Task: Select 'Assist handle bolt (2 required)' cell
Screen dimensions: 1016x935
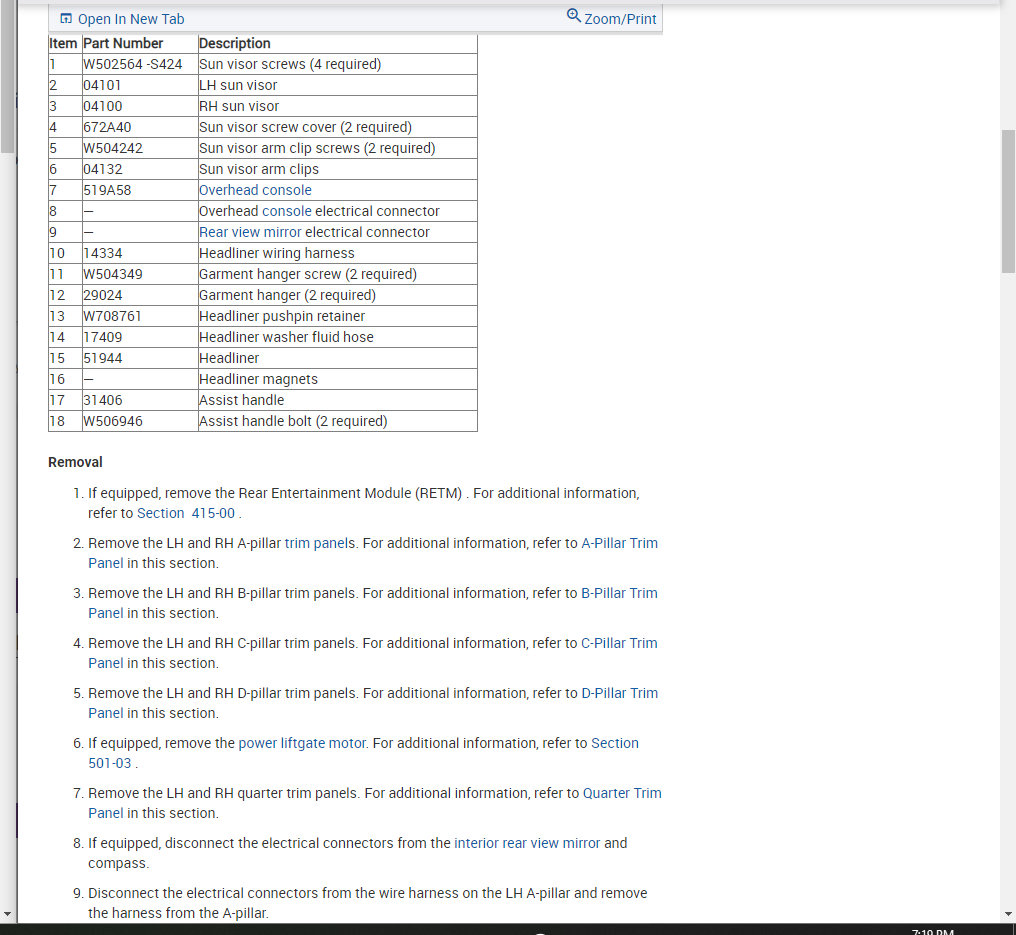Action: point(338,421)
